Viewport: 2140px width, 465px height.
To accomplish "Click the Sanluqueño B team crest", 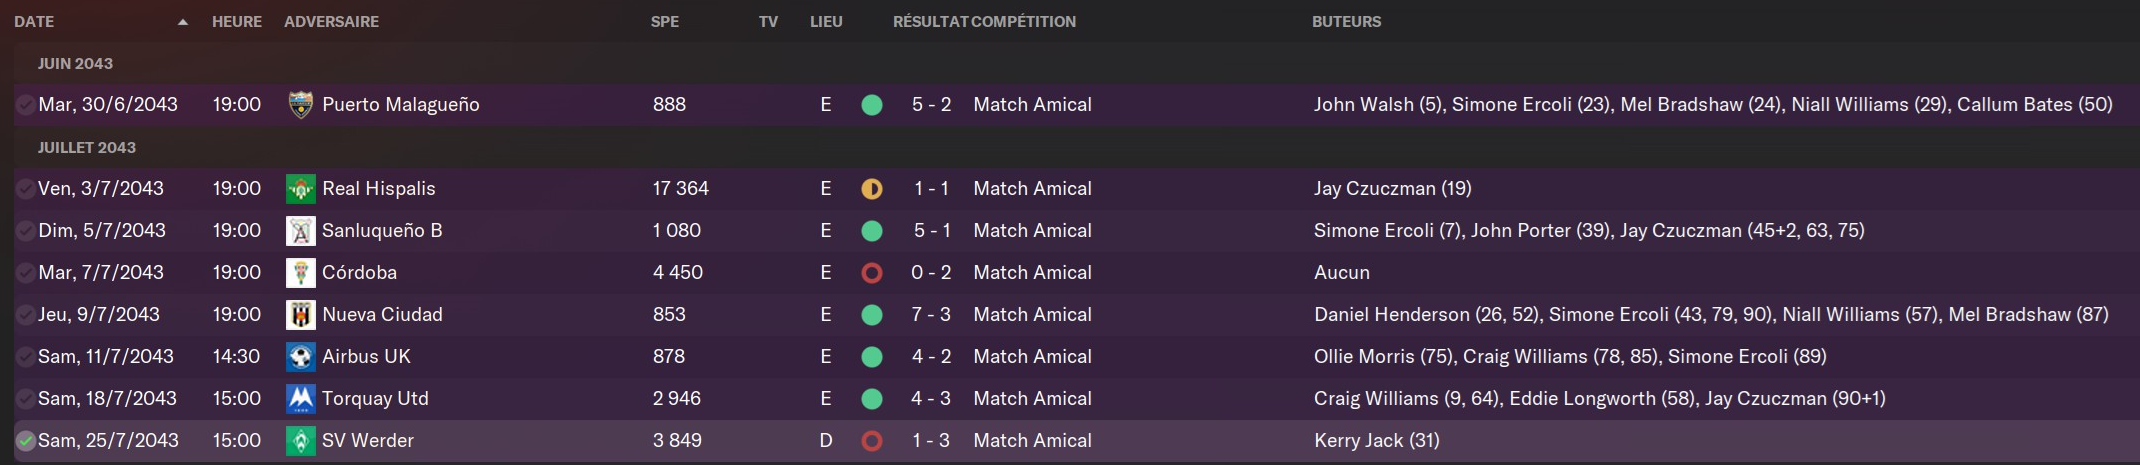I will (300, 230).
